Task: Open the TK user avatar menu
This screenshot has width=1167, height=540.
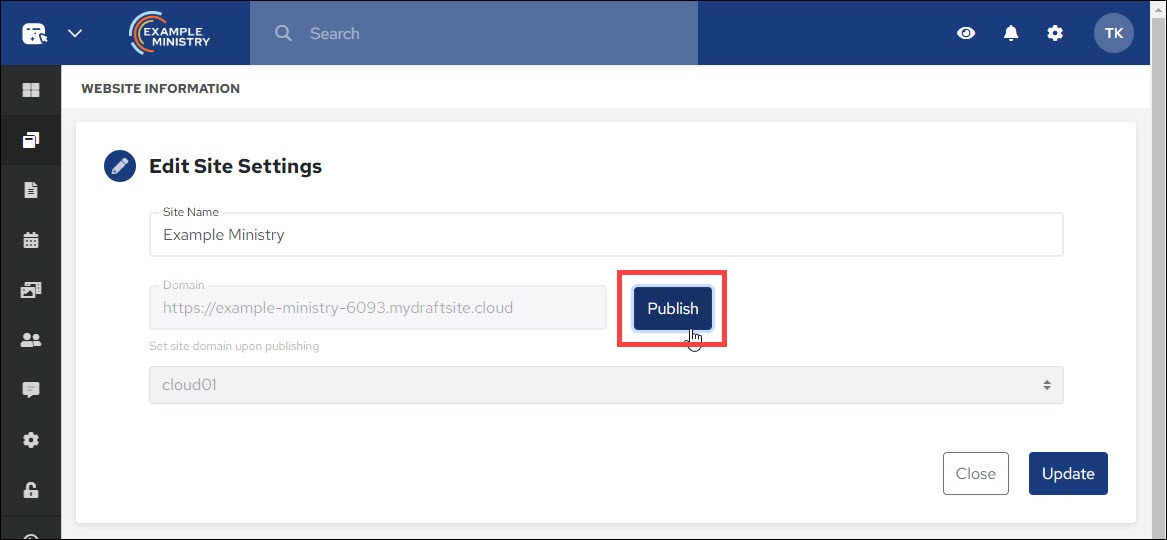Action: pyautogui.click(x=1113, y=33)
